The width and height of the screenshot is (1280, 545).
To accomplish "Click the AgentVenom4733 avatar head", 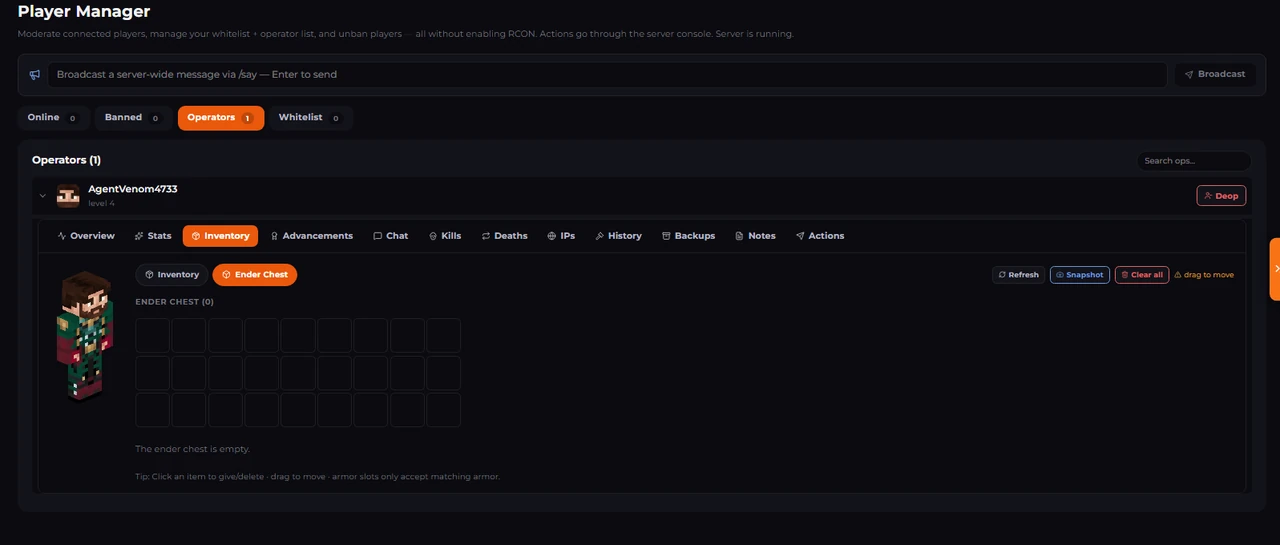I will pyautogui.click(x=68, y=196).
